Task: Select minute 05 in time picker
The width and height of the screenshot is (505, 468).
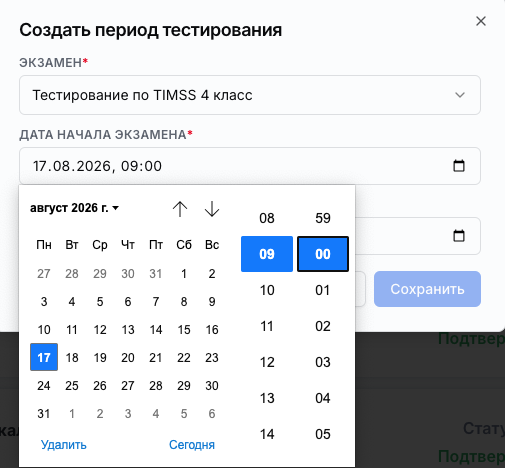Action: (x=323, y=434)
